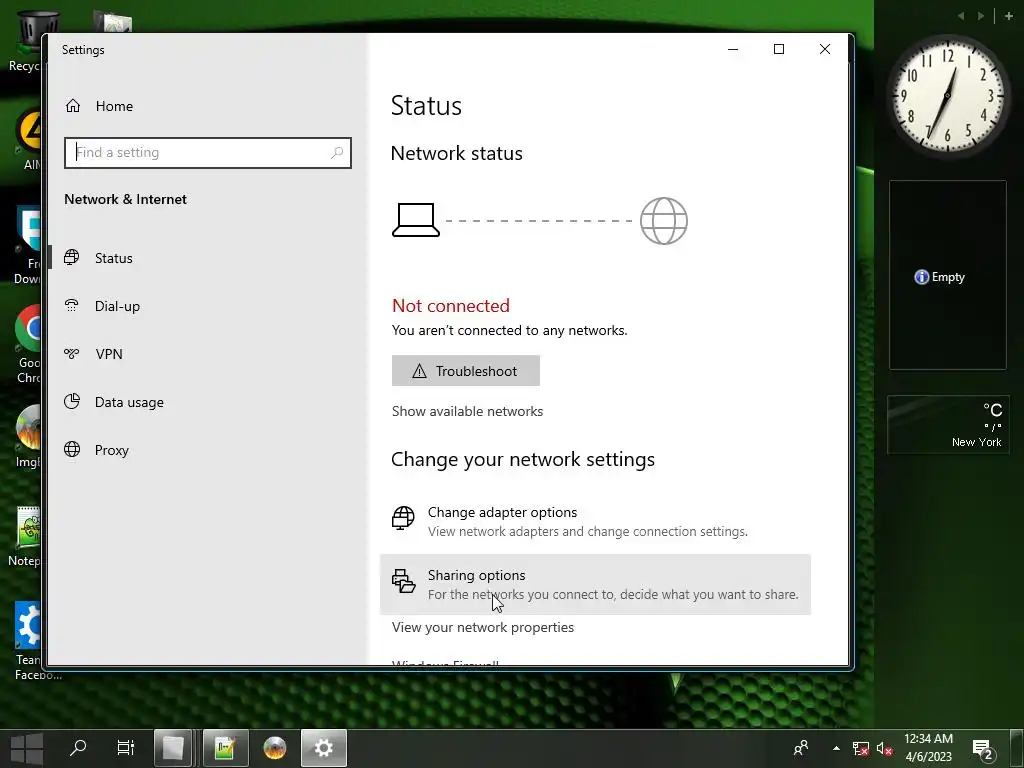The height and width of the screenshot is (768, 1024).
Task: Click the Not connected status text
Action: [451, 306]
